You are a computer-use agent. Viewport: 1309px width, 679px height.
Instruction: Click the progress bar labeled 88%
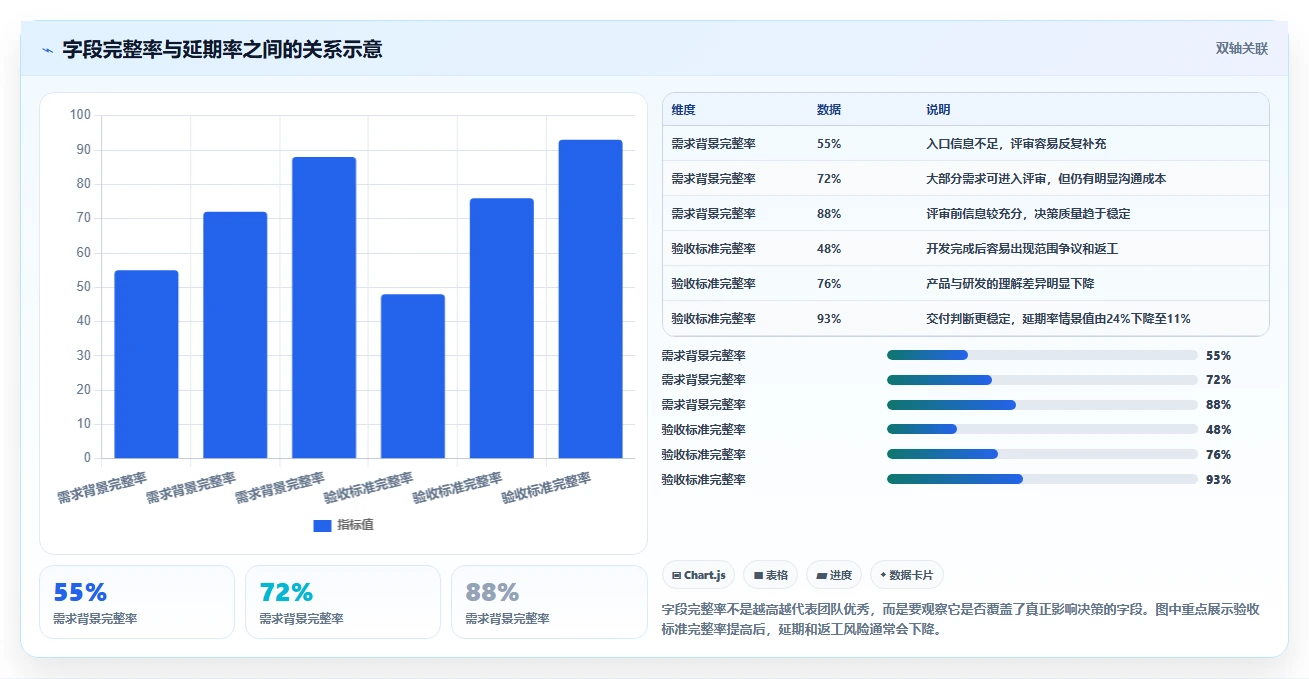1042,405
